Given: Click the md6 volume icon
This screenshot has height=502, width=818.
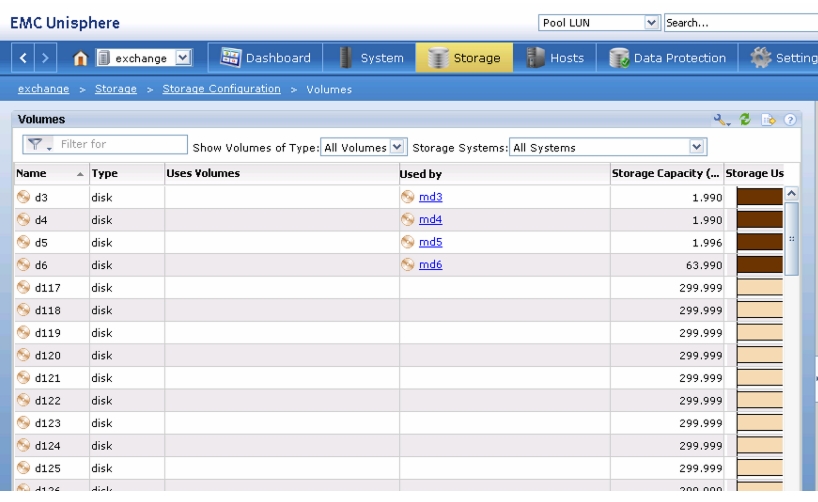Looking at the screenshot, I should [407, 265].
